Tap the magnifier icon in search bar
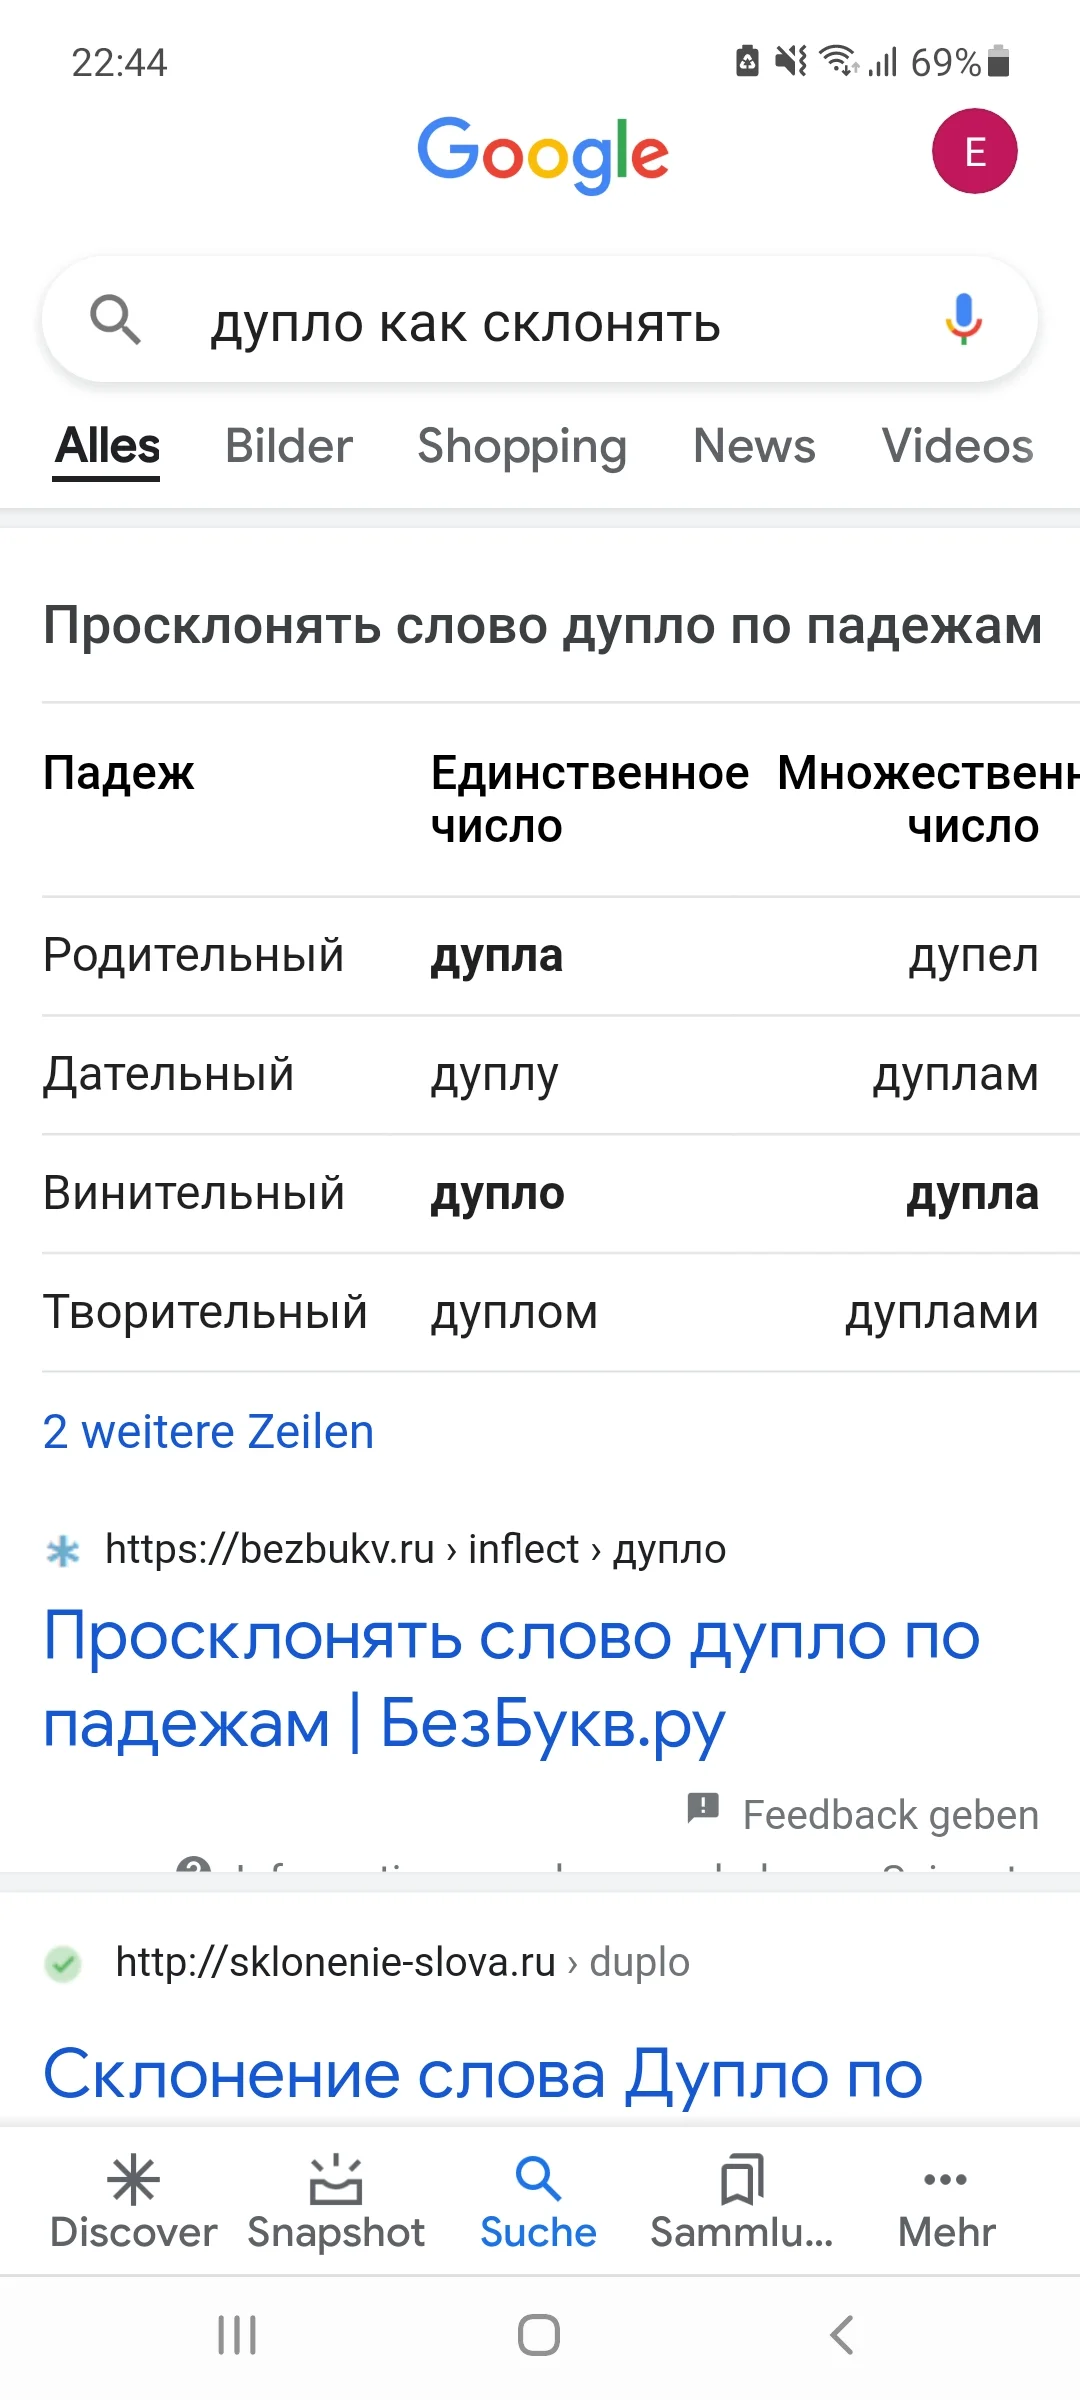 [x=117, y=320]
